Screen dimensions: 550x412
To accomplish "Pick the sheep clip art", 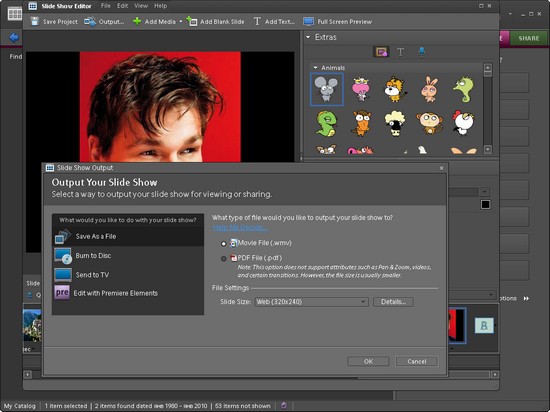I will [395, 123].
